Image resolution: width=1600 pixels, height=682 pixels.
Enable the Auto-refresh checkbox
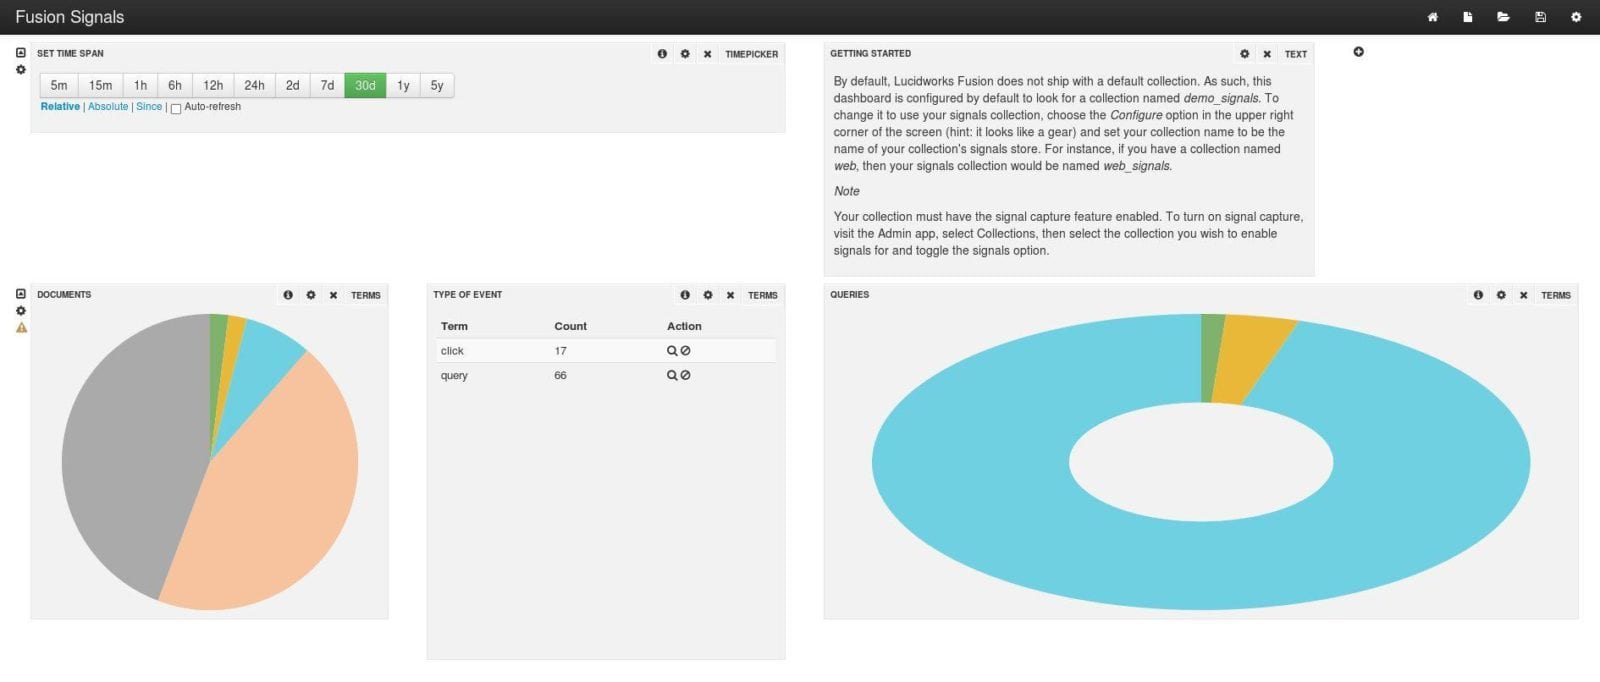[176, 108]
